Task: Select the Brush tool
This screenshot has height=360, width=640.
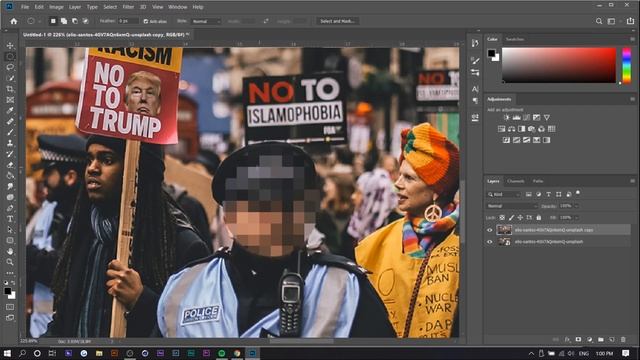Action: (10, 132)
